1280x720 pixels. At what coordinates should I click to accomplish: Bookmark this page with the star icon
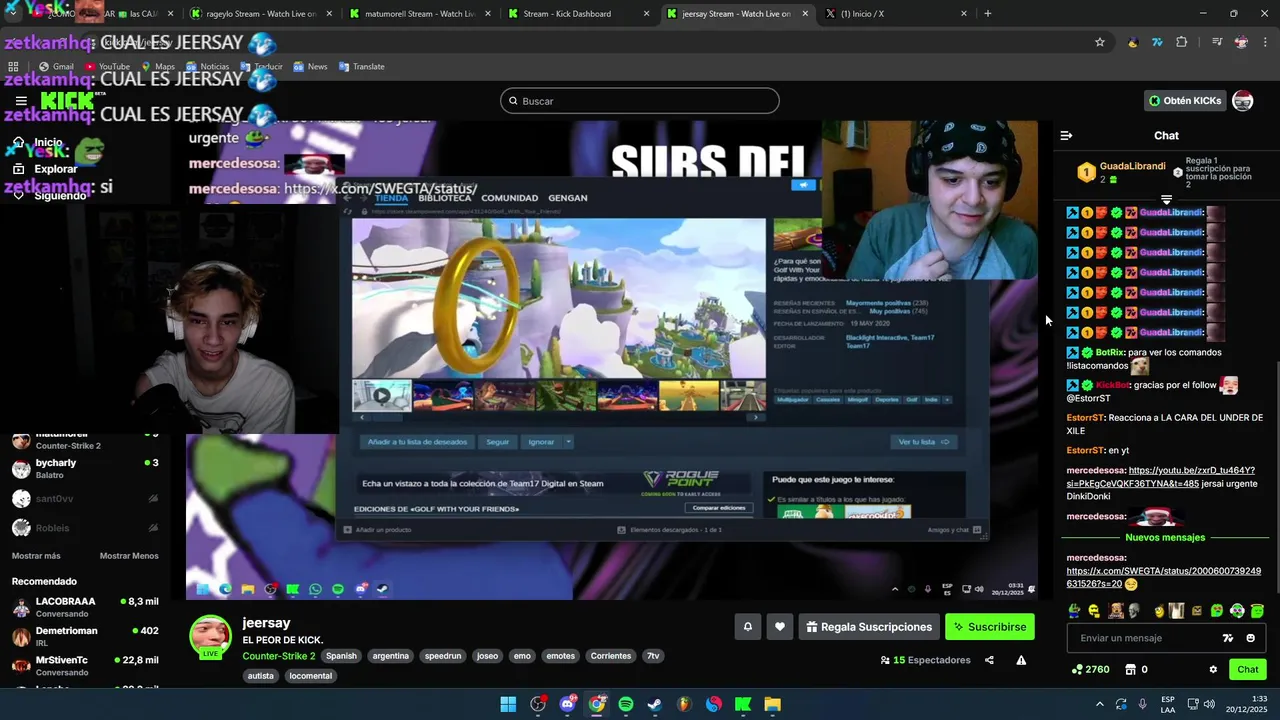(1100, 42)
